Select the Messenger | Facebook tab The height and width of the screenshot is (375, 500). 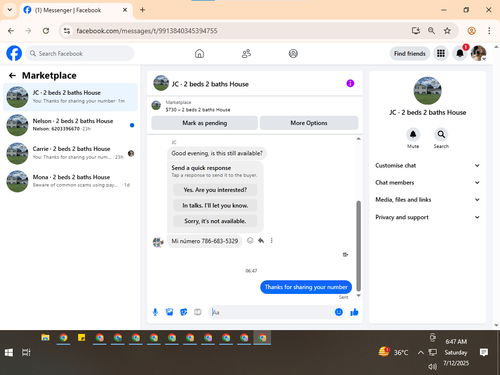tap(76, 10)
